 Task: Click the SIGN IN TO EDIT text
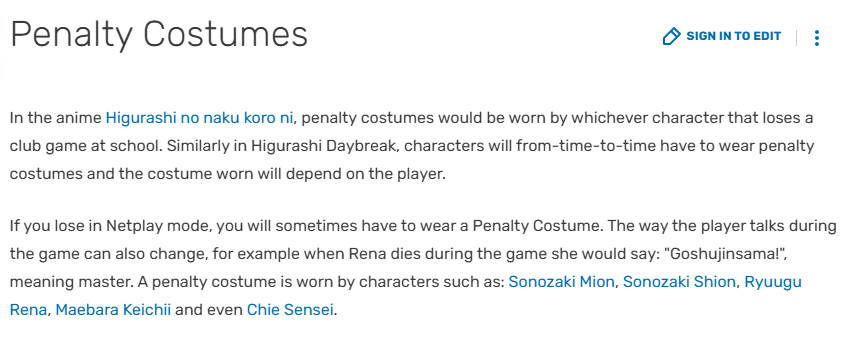tap(733, 36)
